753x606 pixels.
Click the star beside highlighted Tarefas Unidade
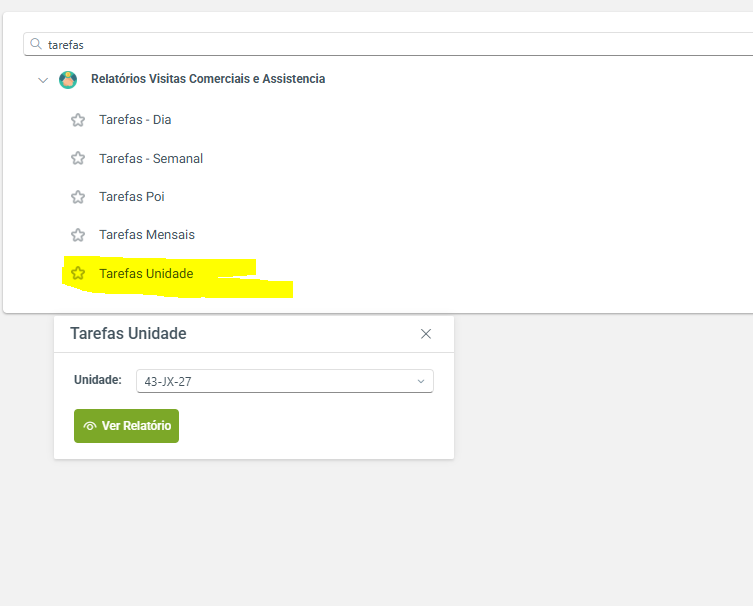78,273
